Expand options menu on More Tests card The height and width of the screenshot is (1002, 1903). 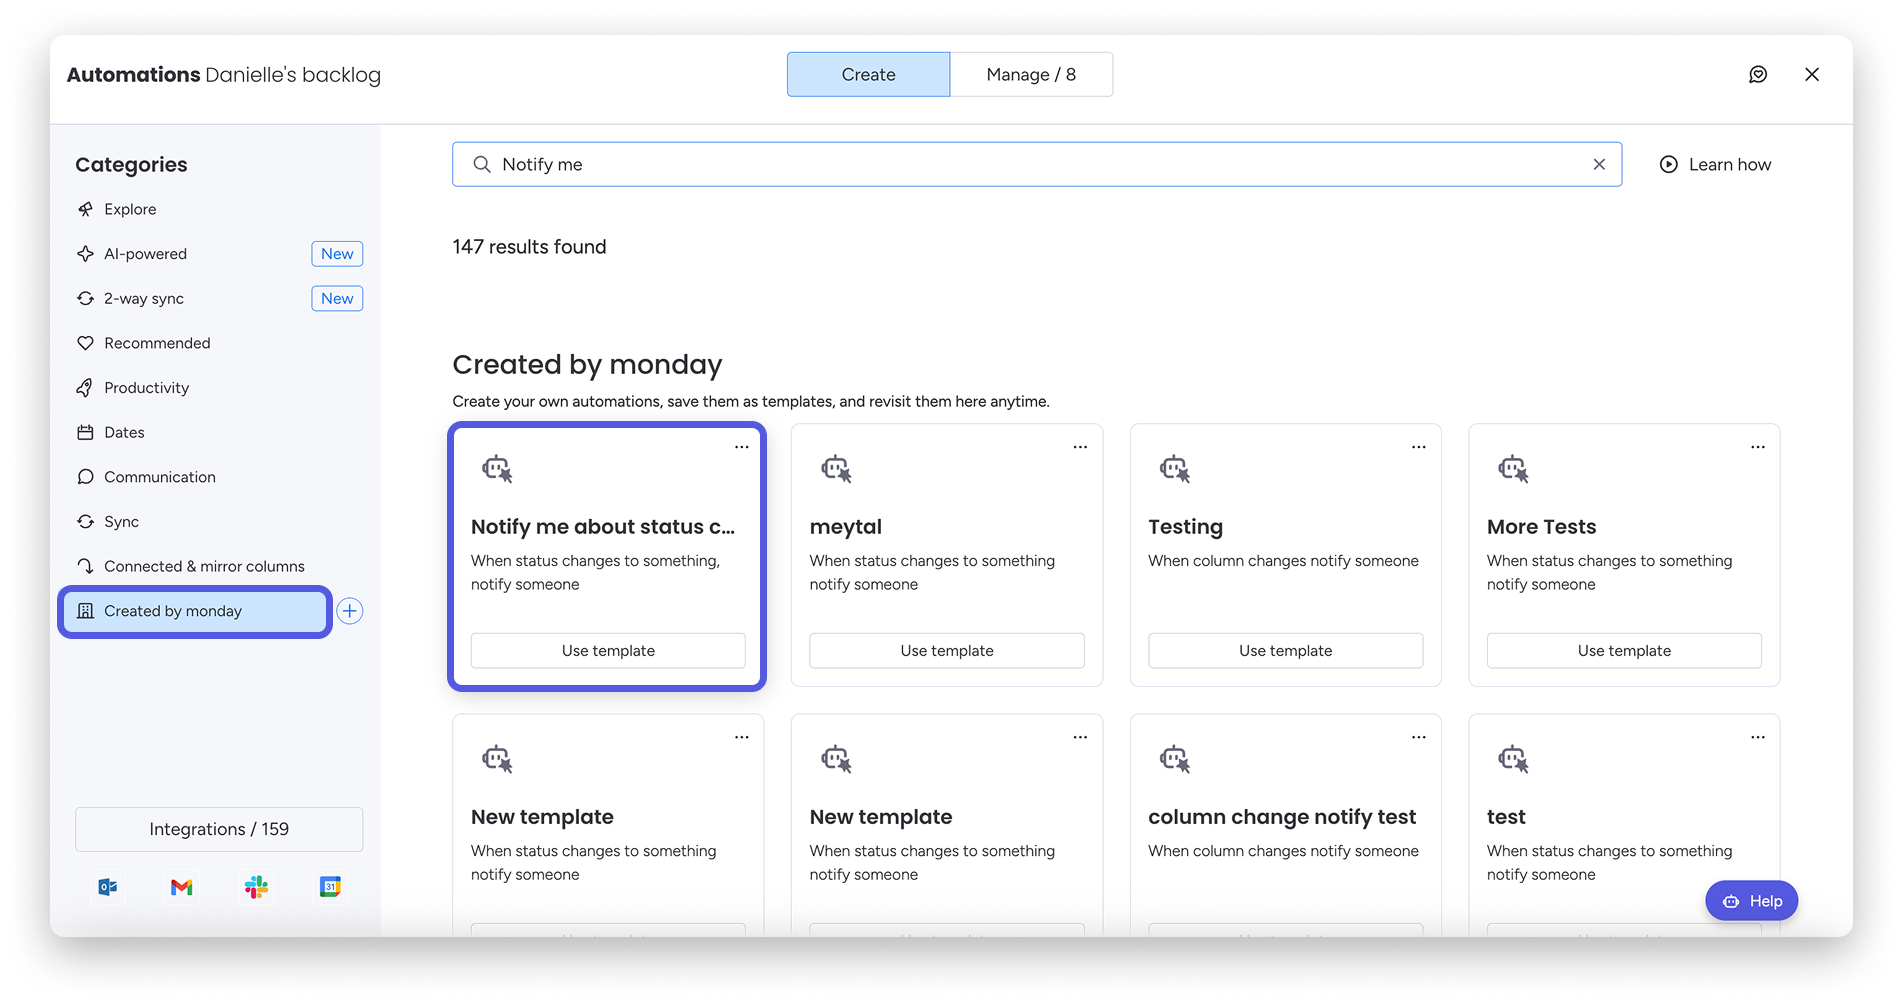click(x=1757, y=447)
